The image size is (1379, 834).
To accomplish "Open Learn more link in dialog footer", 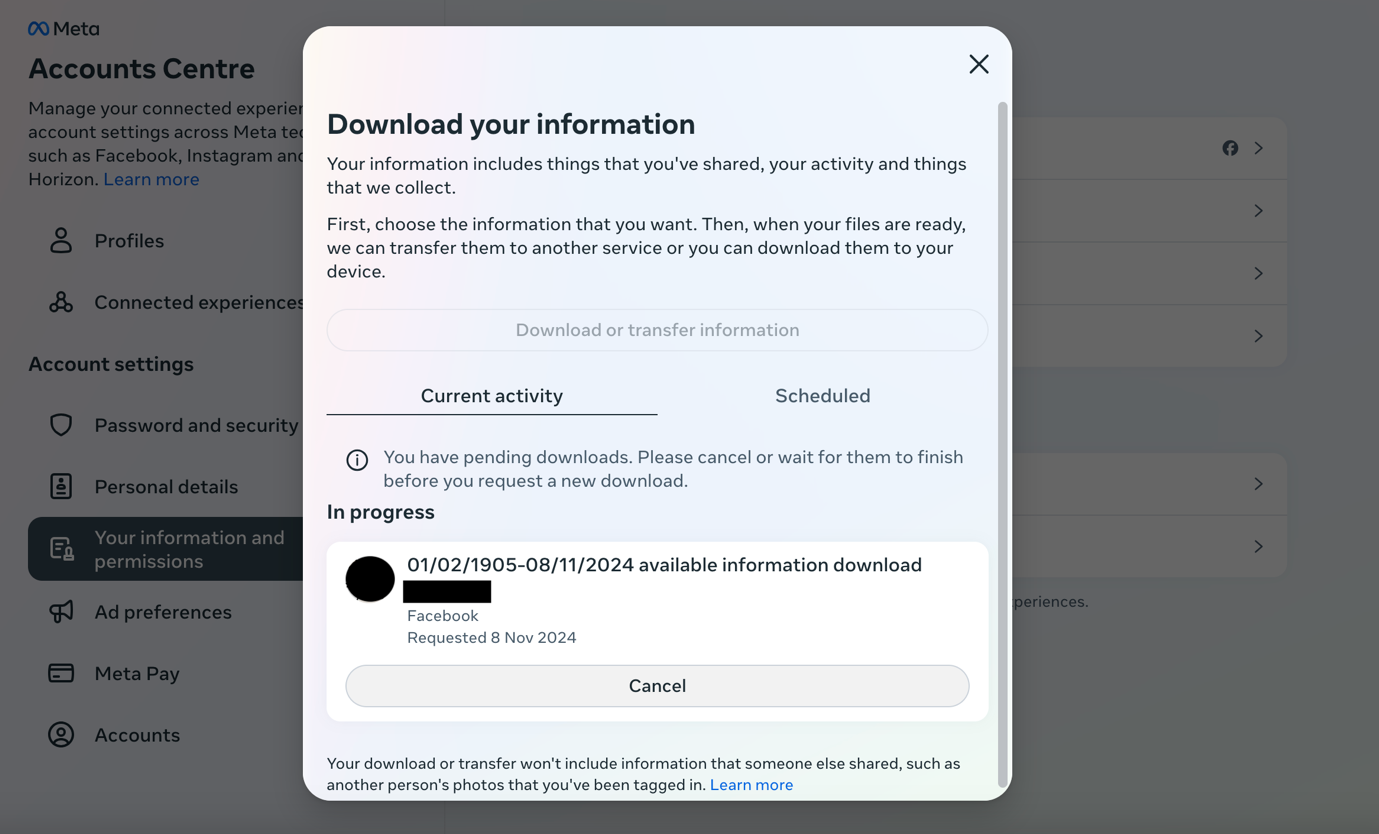I will pos(751,785).
